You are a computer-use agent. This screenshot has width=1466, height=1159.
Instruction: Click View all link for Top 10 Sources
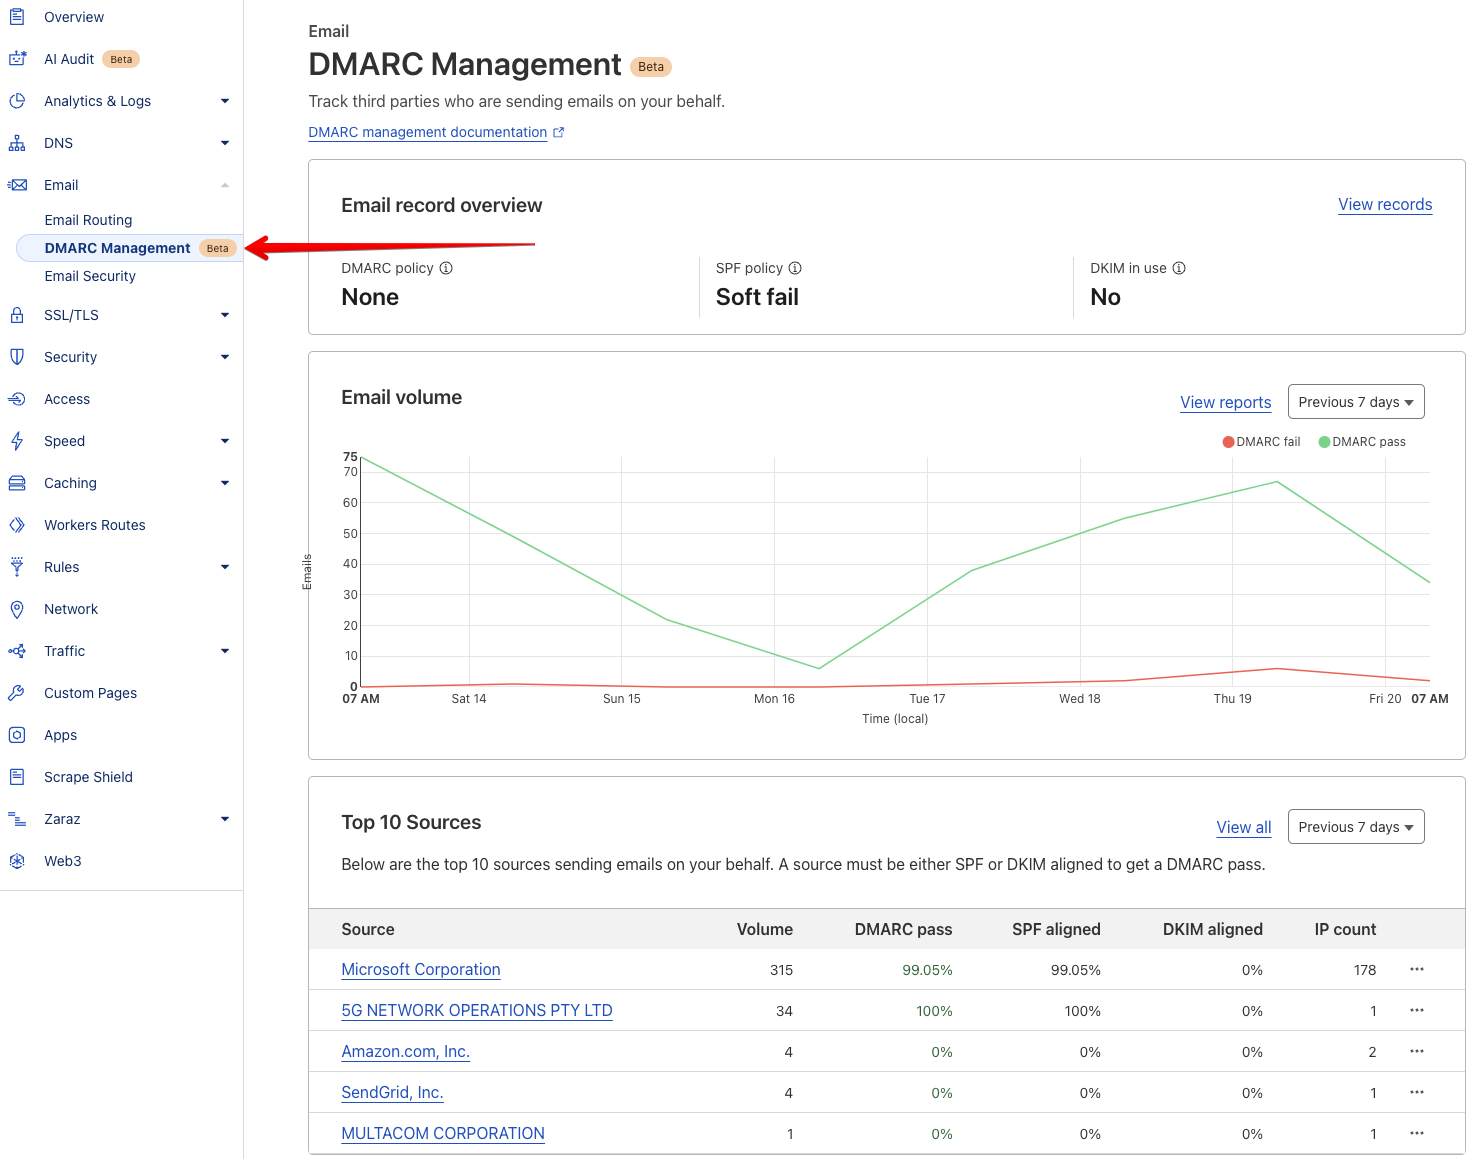click(1244, 827)
